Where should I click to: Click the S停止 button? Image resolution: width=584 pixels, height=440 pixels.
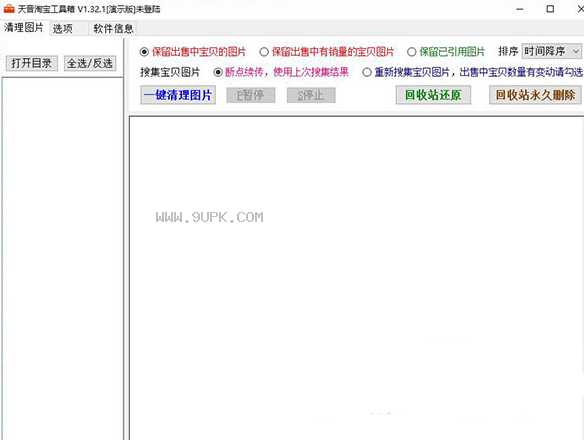pos(311,95)
